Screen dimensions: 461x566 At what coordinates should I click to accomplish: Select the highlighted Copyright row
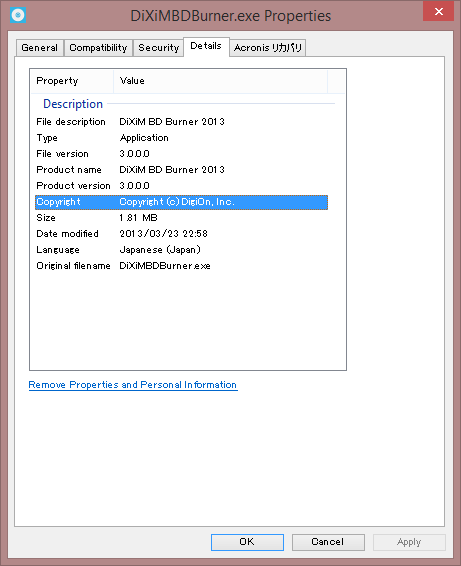point(181,202)
